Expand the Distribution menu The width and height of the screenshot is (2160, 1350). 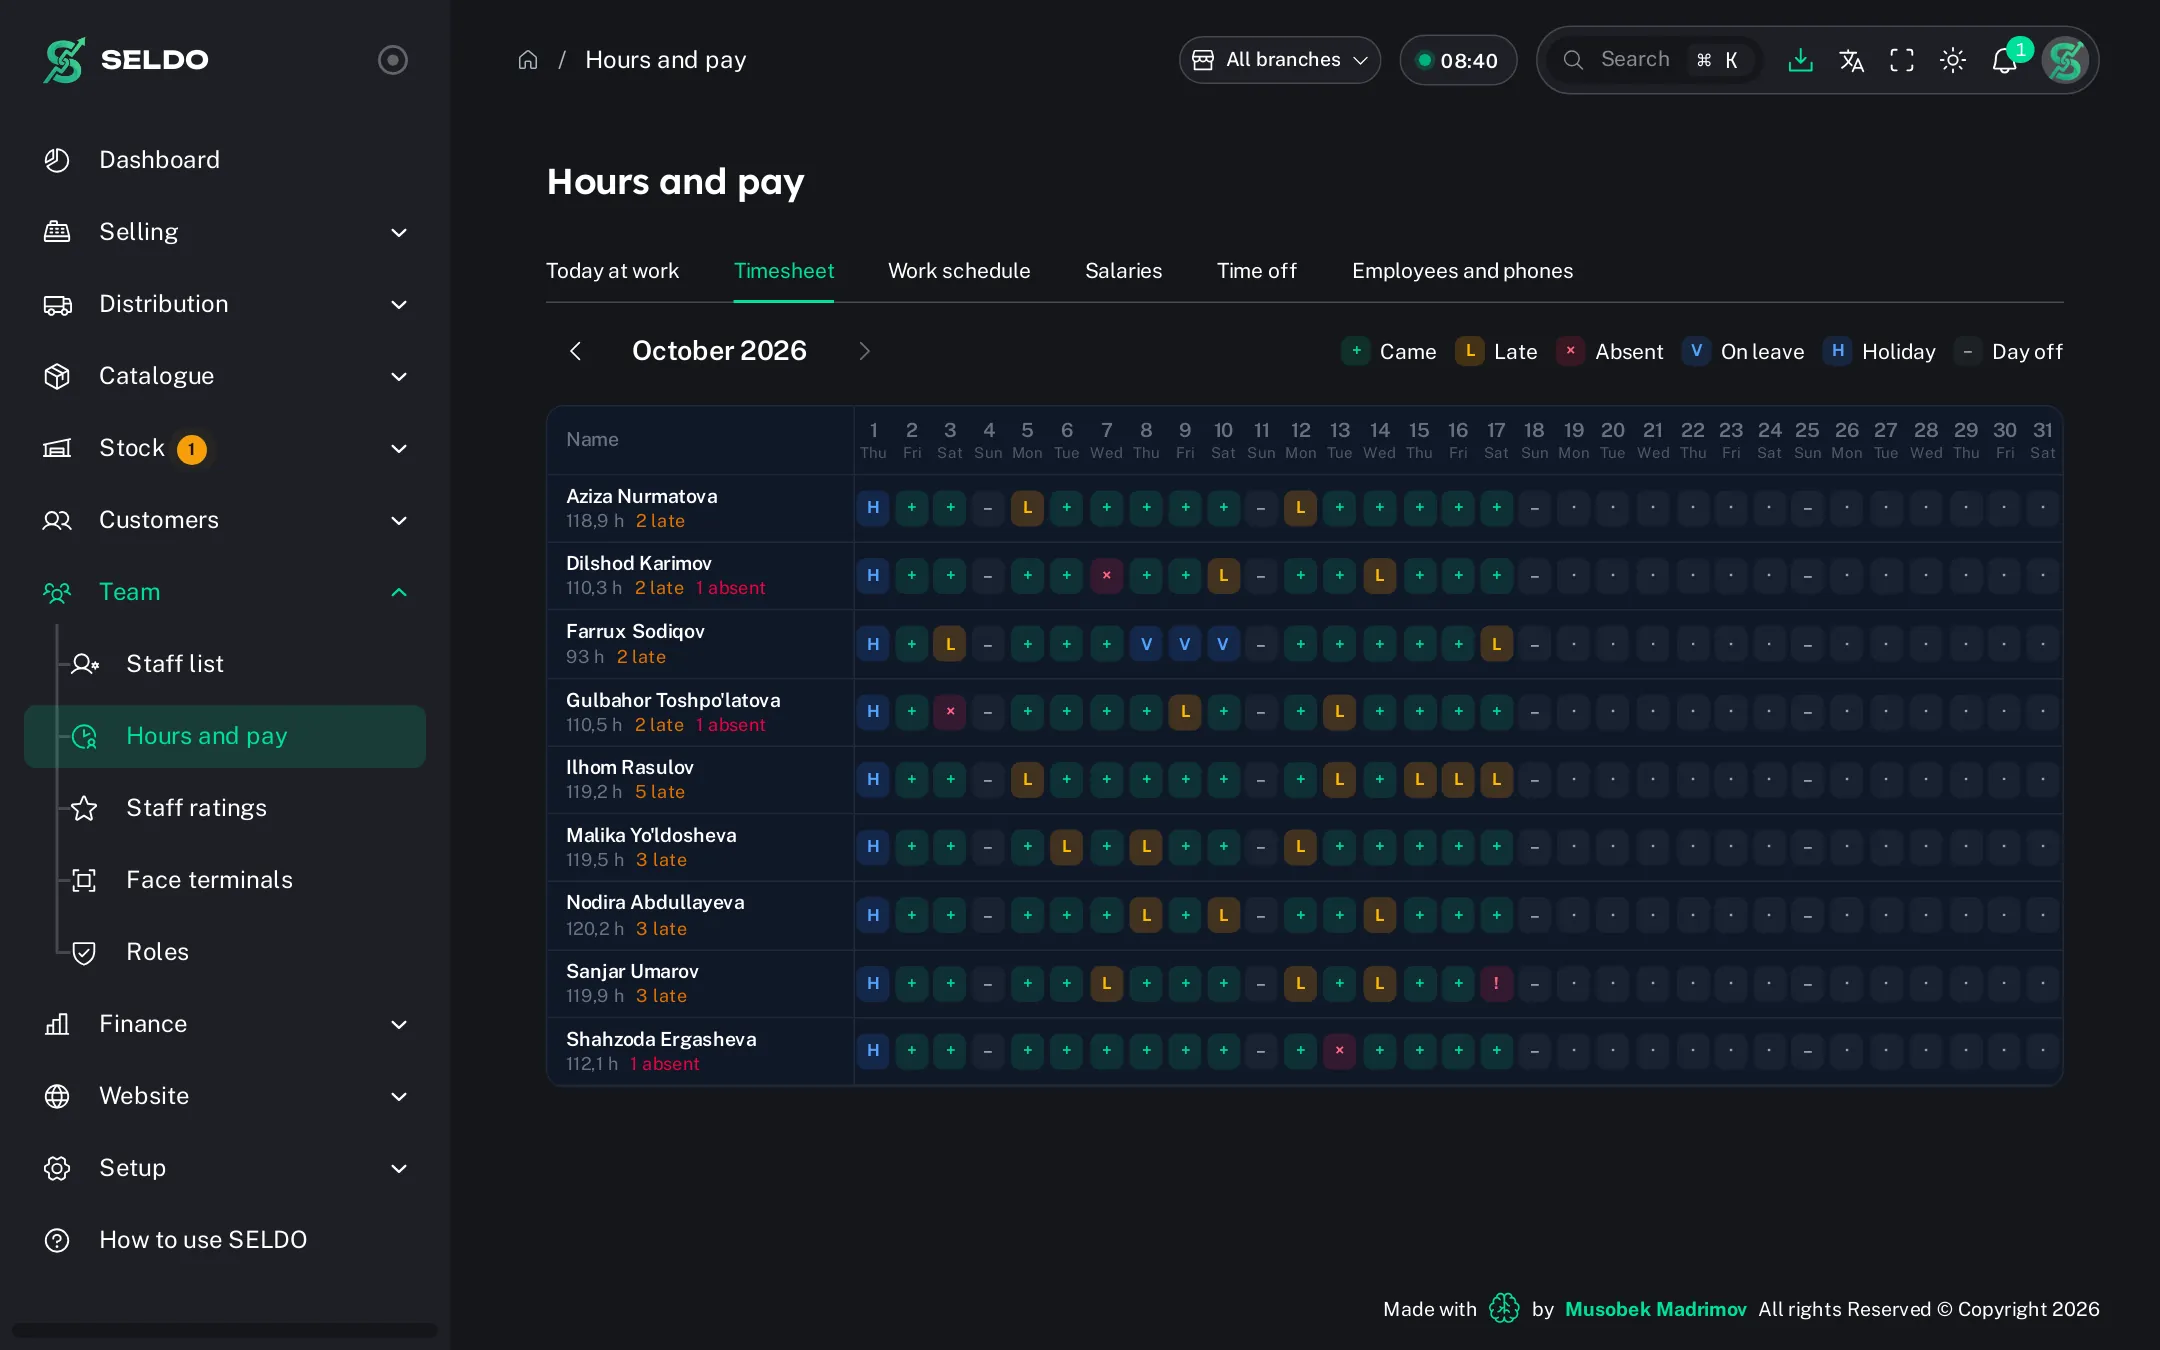(225, 304)
